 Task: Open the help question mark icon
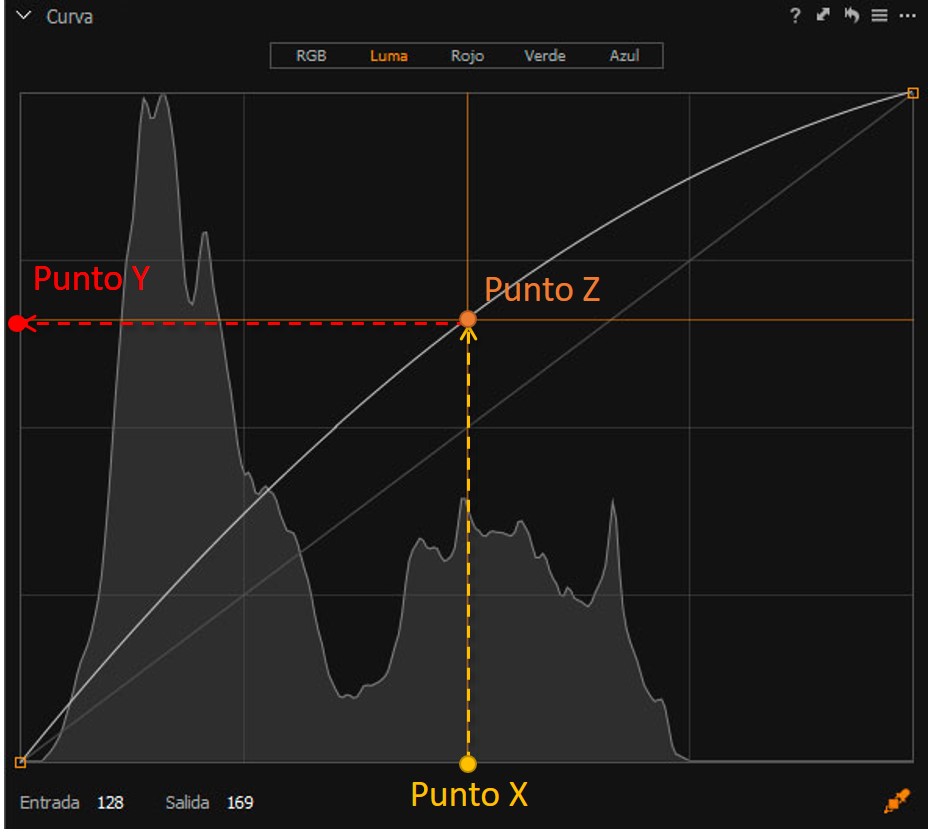point(795,16)
